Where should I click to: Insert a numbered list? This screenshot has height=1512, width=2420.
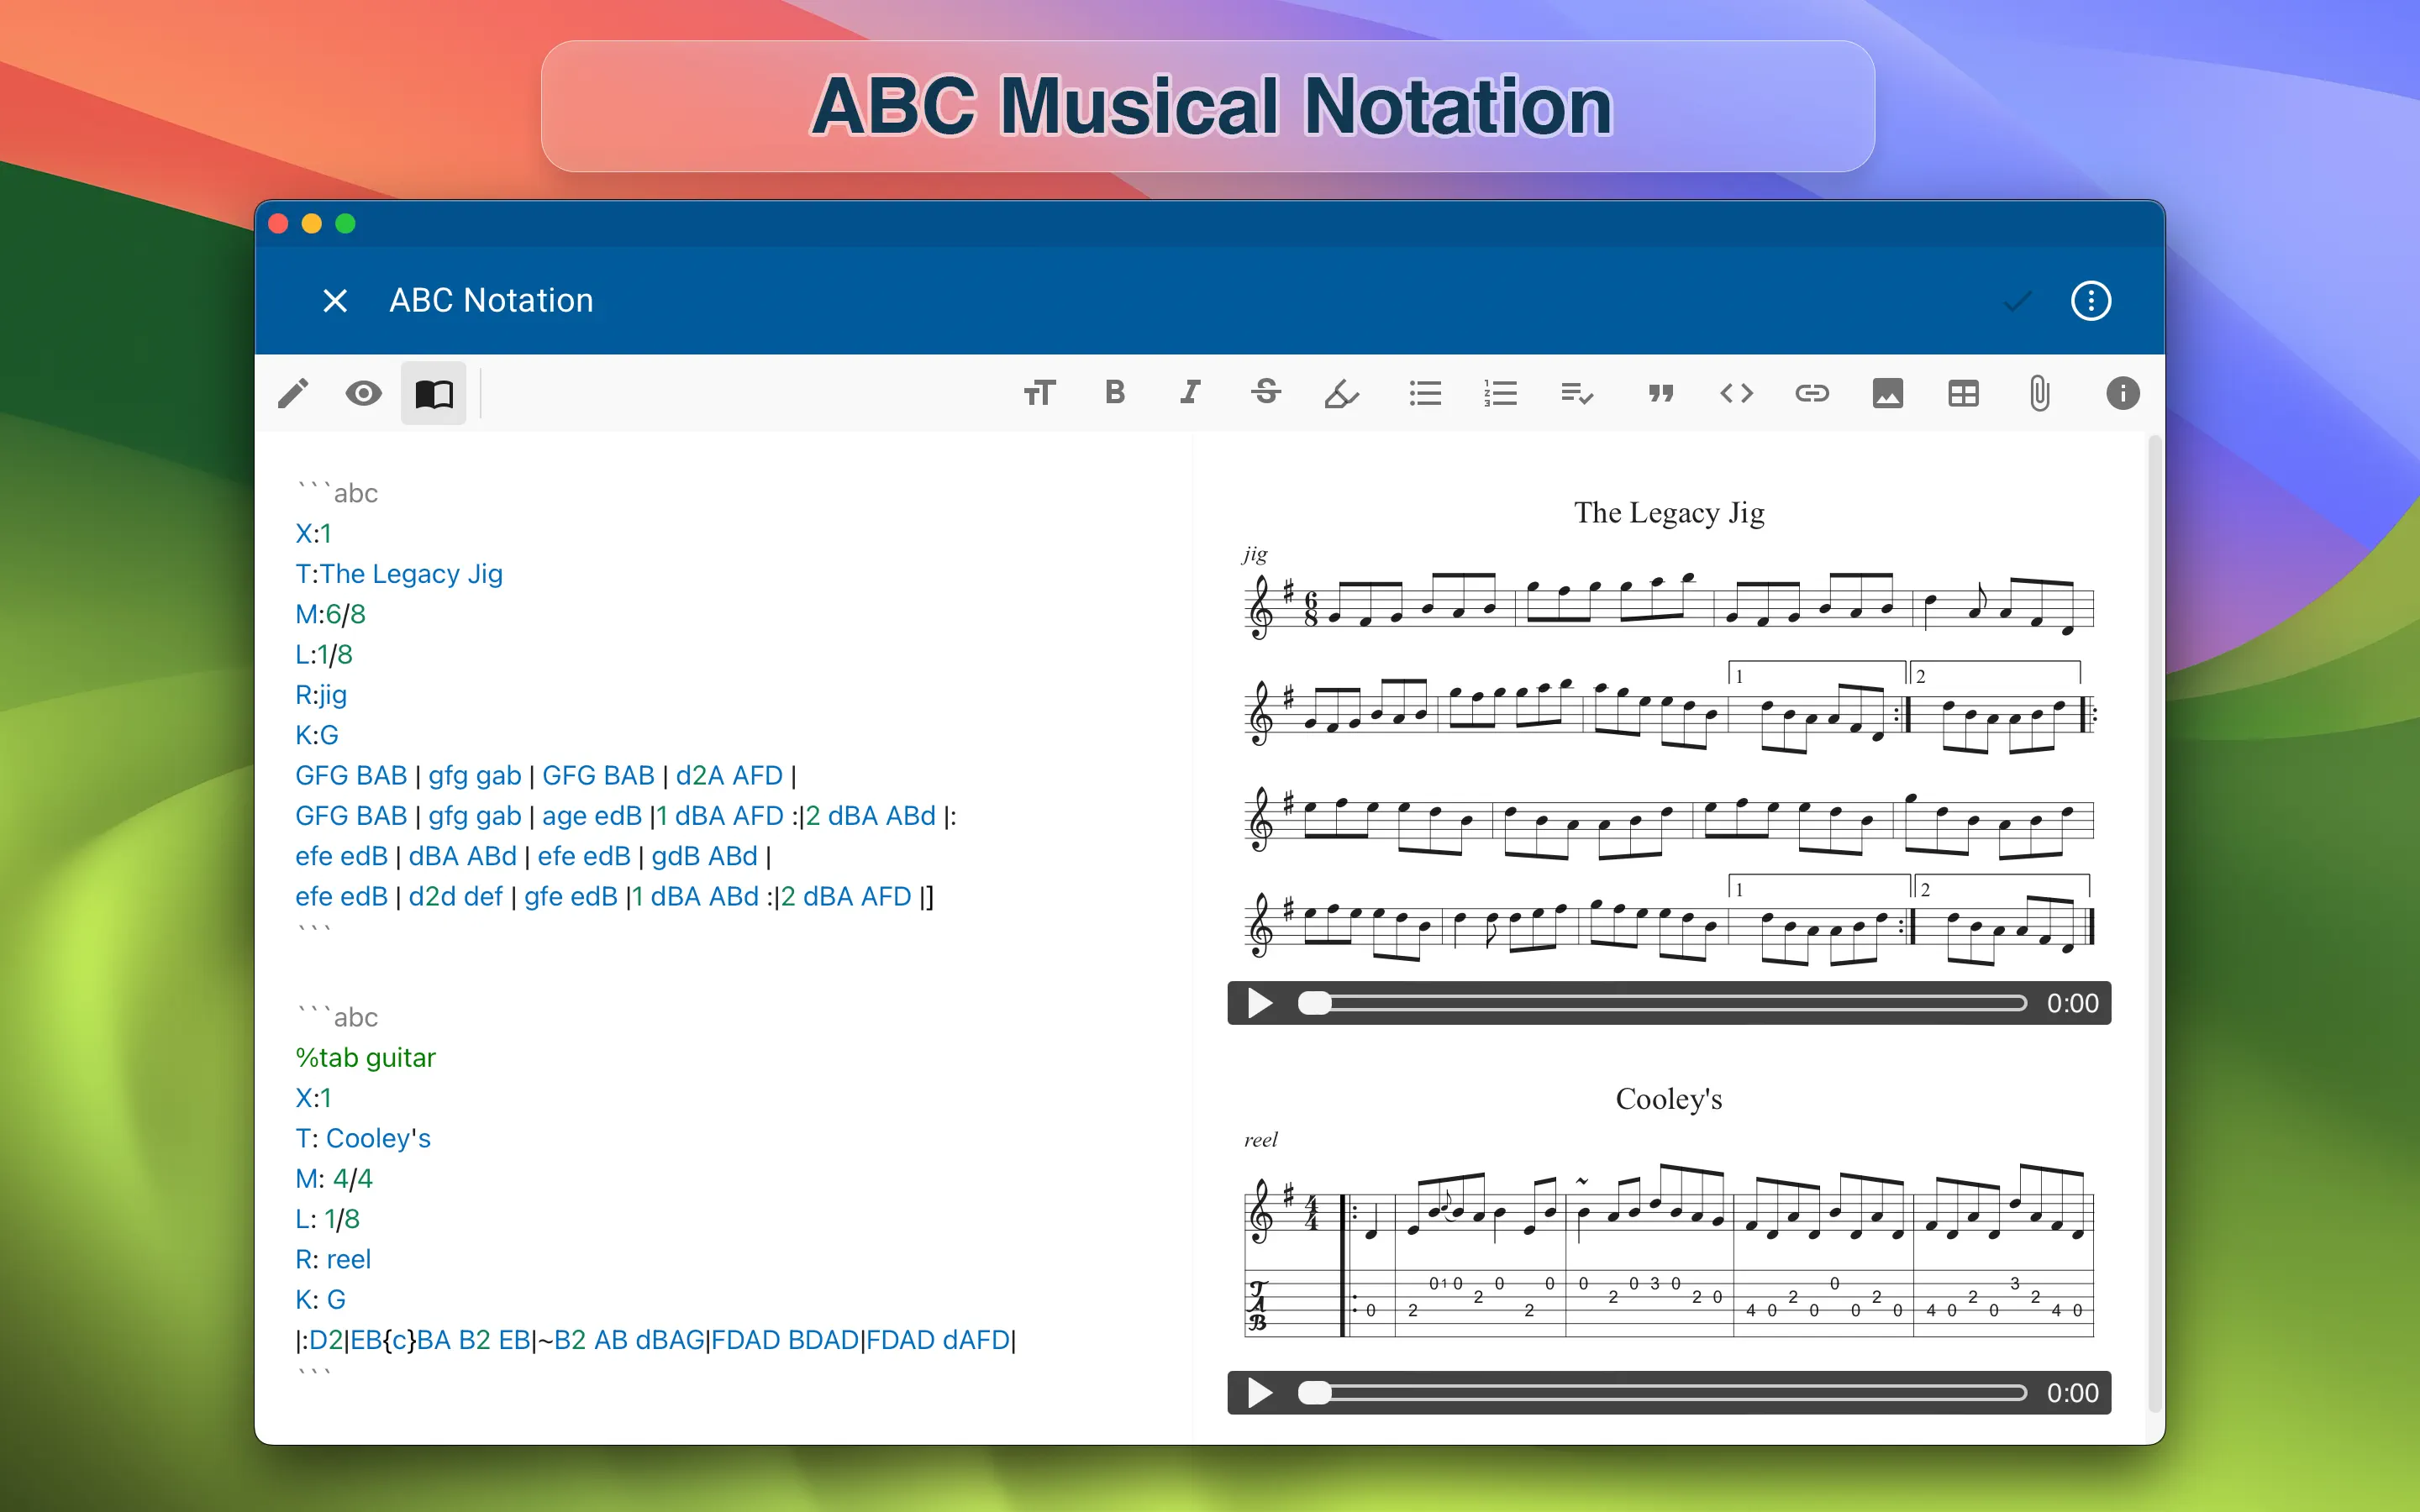pos(1500,393)
